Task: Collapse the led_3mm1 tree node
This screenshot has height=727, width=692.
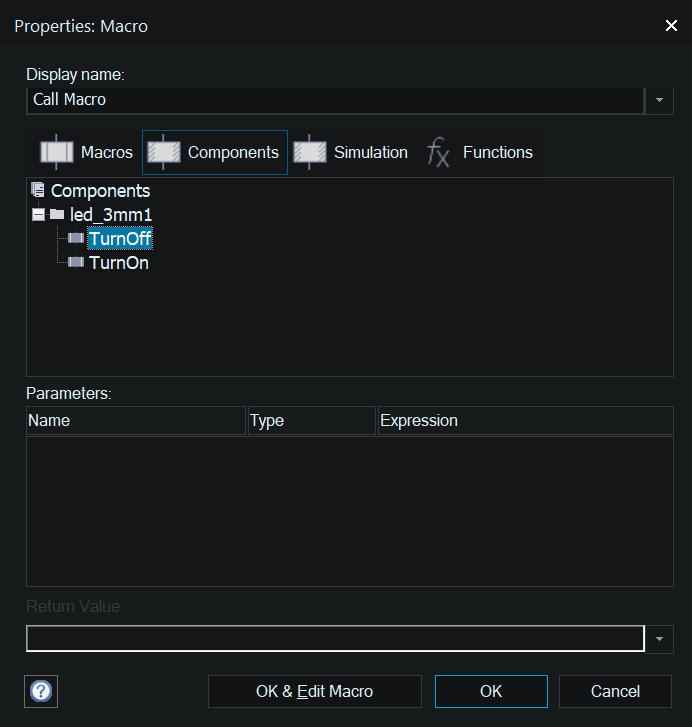Action: pyautogui.click(x=38, y=215)
